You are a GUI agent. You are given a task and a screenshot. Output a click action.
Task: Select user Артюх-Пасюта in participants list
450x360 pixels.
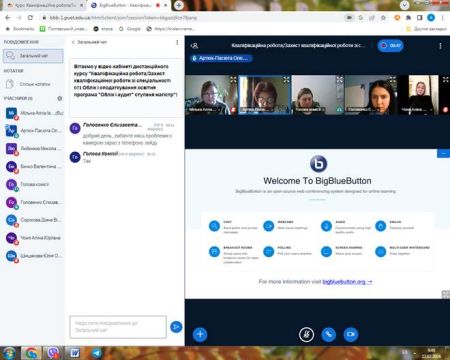[33, 131]
